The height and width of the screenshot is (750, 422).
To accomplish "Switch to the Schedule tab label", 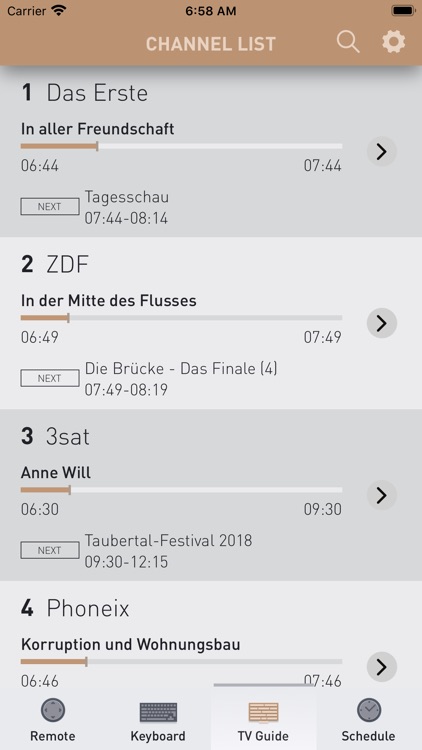I will point(368,736).
